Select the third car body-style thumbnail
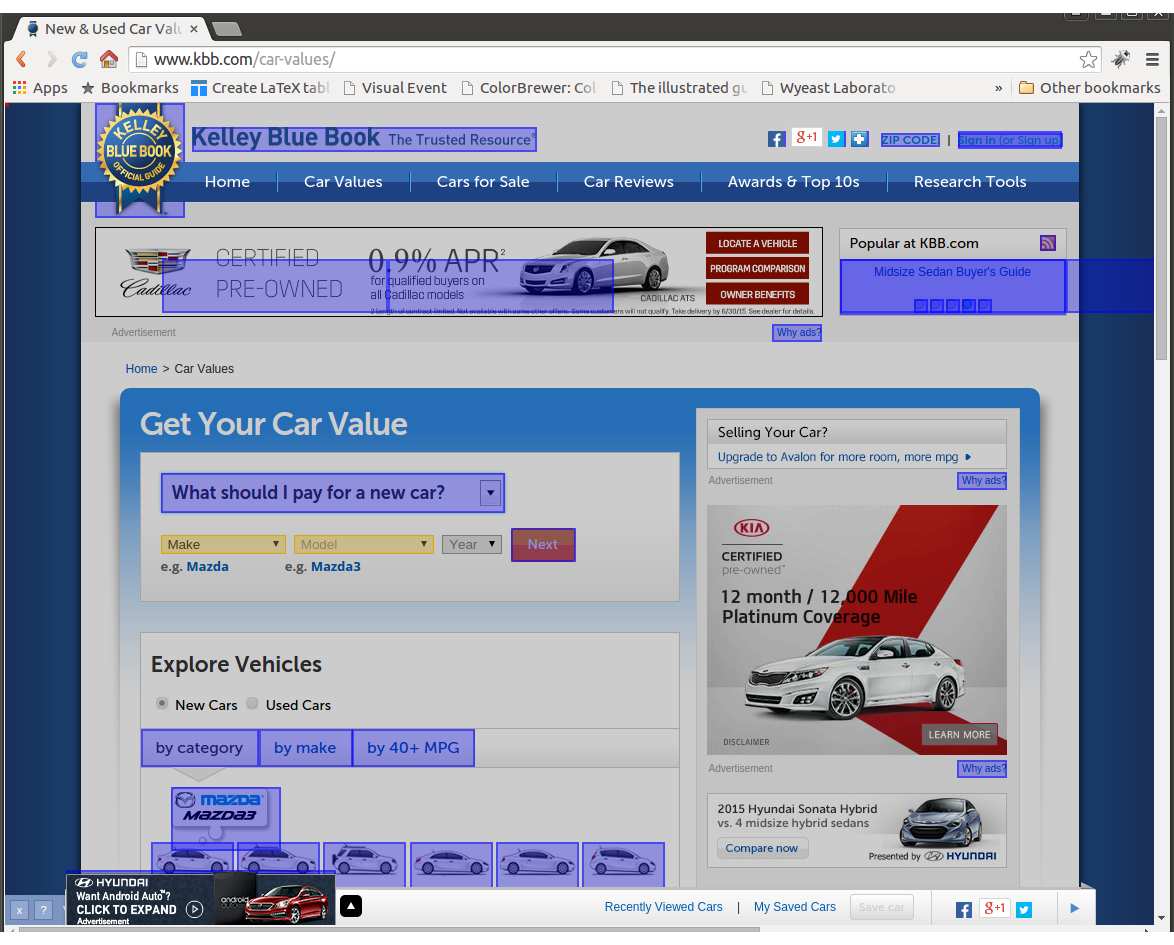This screenshot has width=1174, height=945. pyautogui.click(x=365, y=863)
